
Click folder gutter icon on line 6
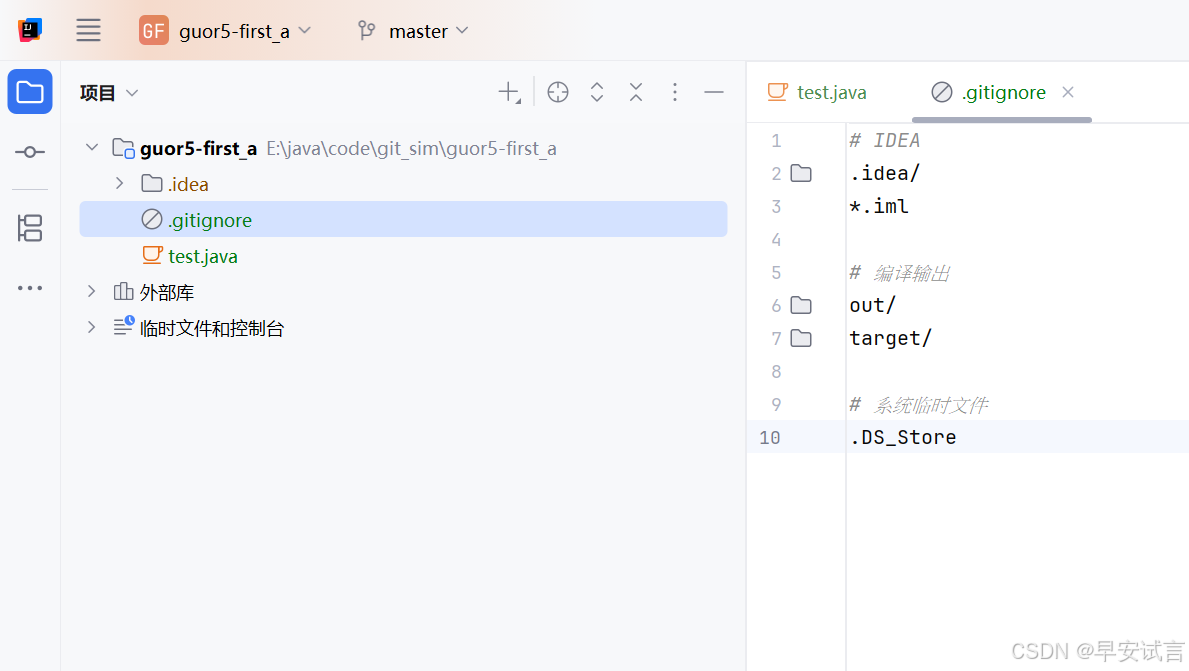pyautogui.click(x=801, y=306)
